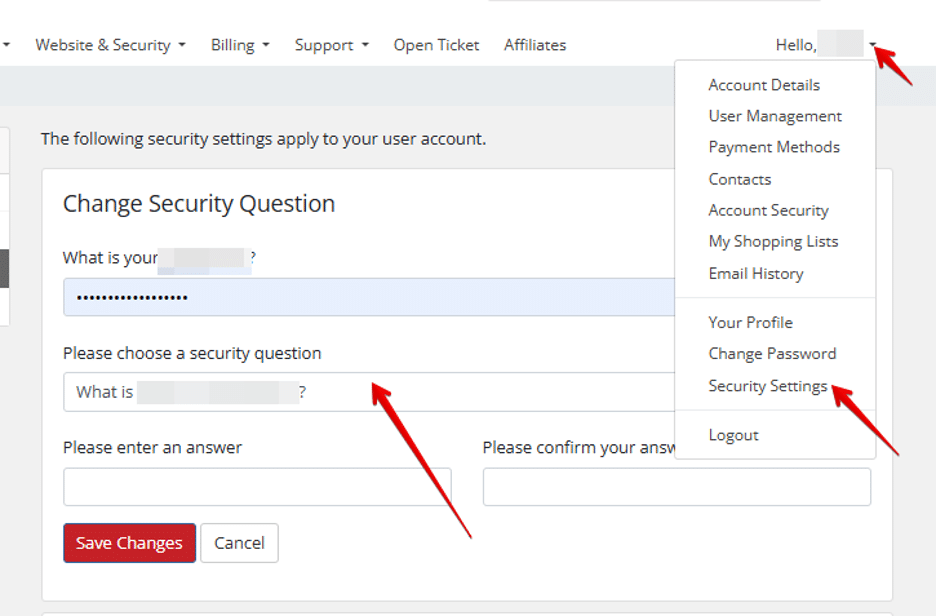936x616 pixels.
Task: Open My Shopping Lists
Action: [773, 241]
